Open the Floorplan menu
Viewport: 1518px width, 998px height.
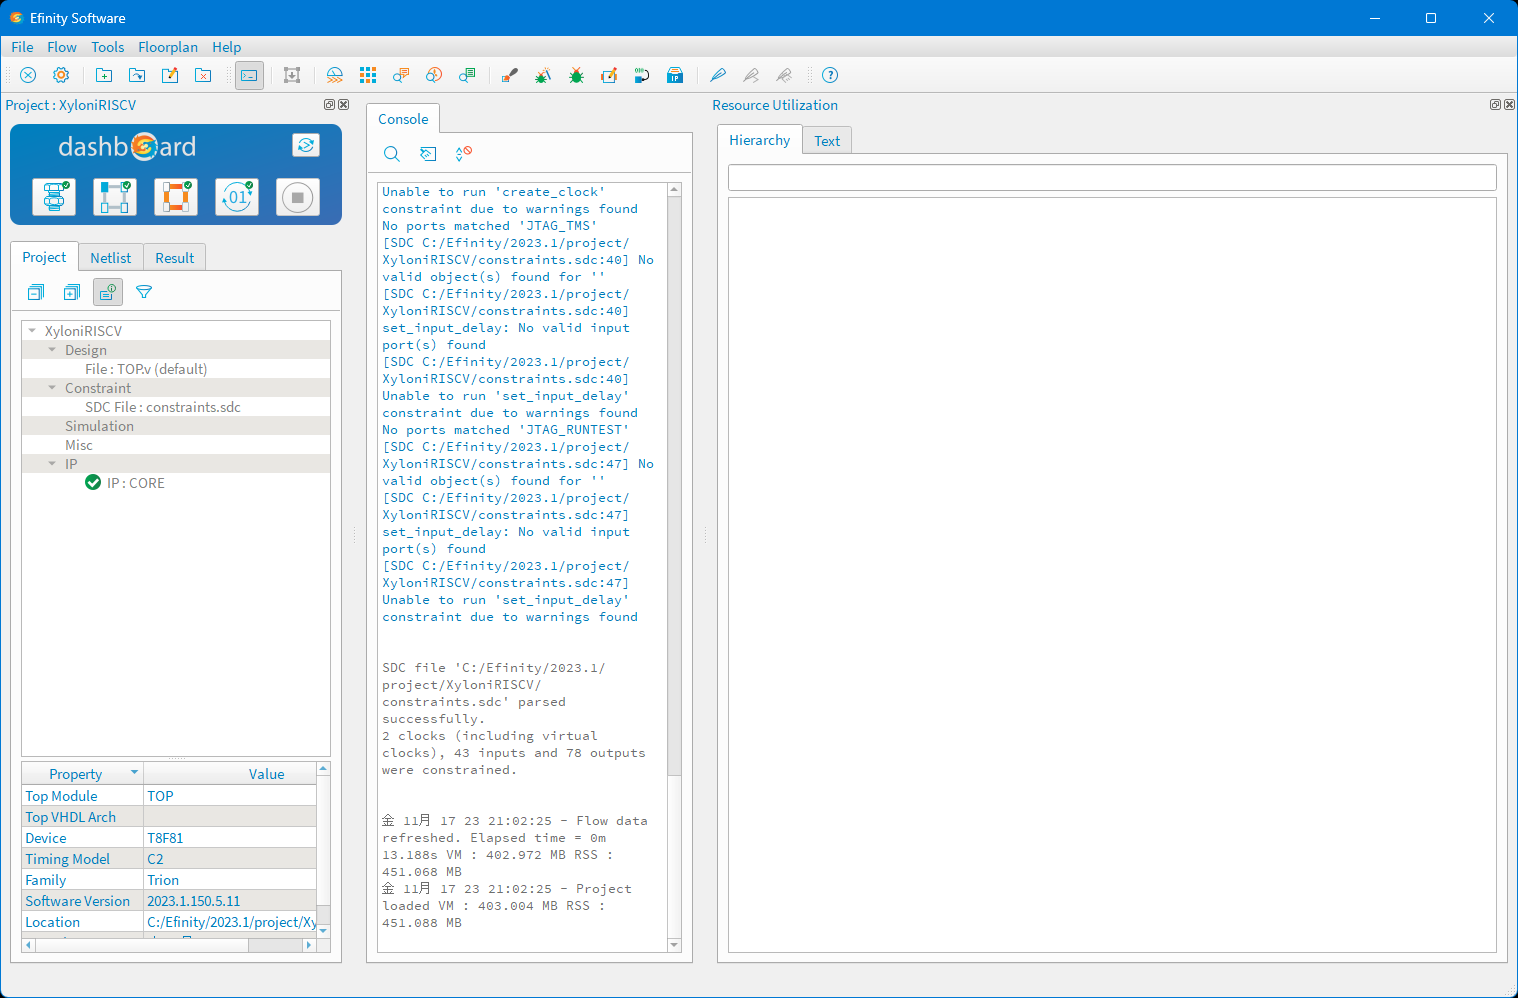pos(168,47)
